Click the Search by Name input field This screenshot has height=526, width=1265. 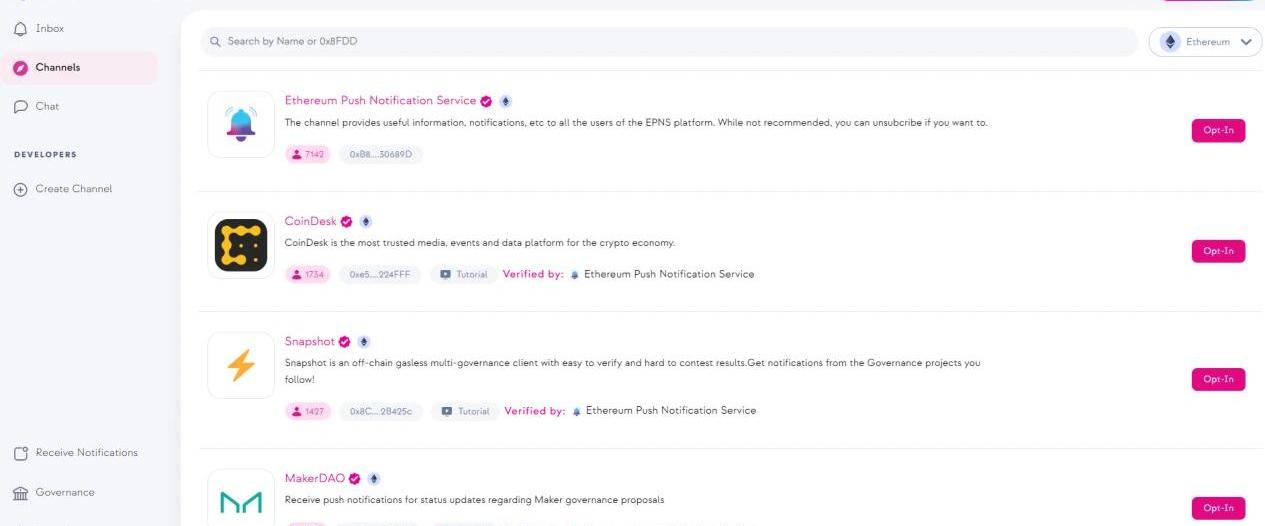point(670,42)
